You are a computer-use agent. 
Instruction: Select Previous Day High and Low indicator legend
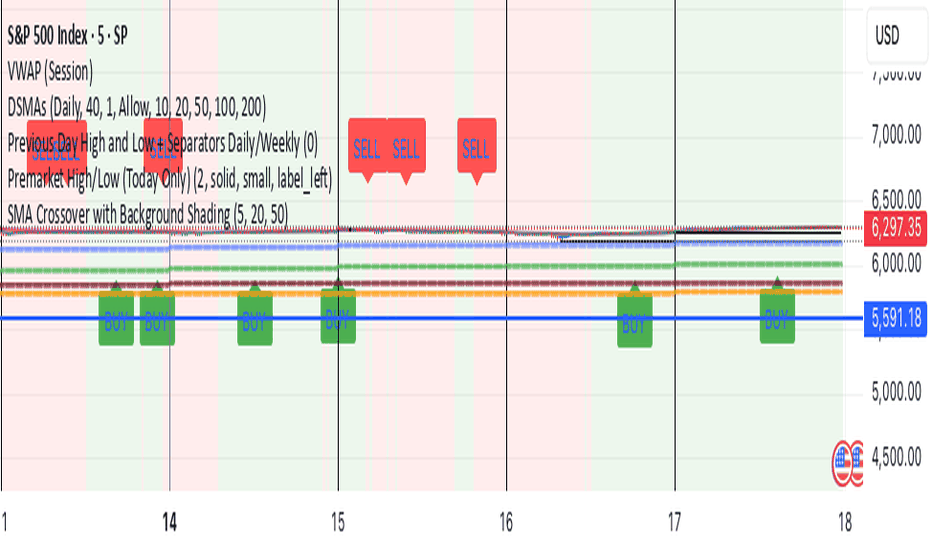click(163, 143)
